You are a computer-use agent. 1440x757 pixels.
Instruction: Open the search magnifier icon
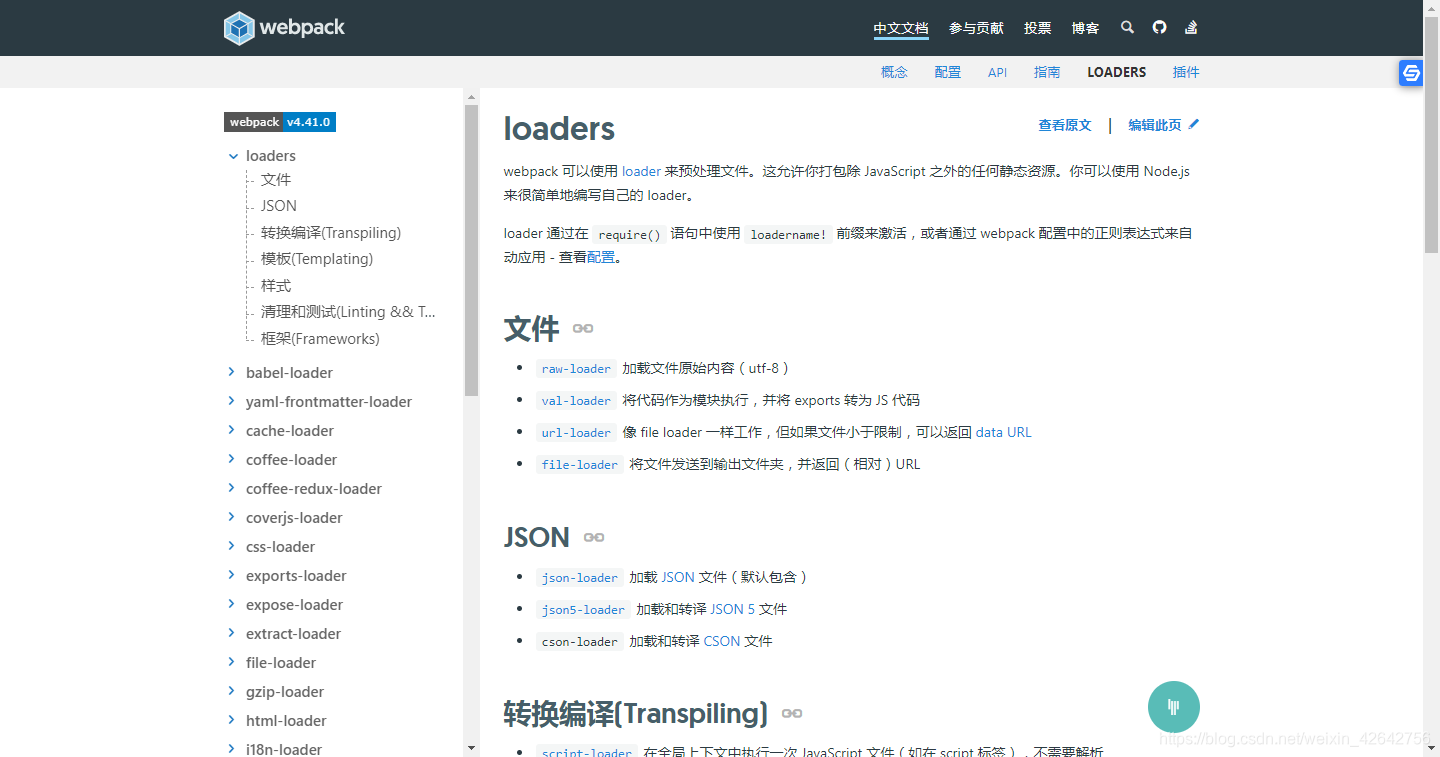[1128, 27]
